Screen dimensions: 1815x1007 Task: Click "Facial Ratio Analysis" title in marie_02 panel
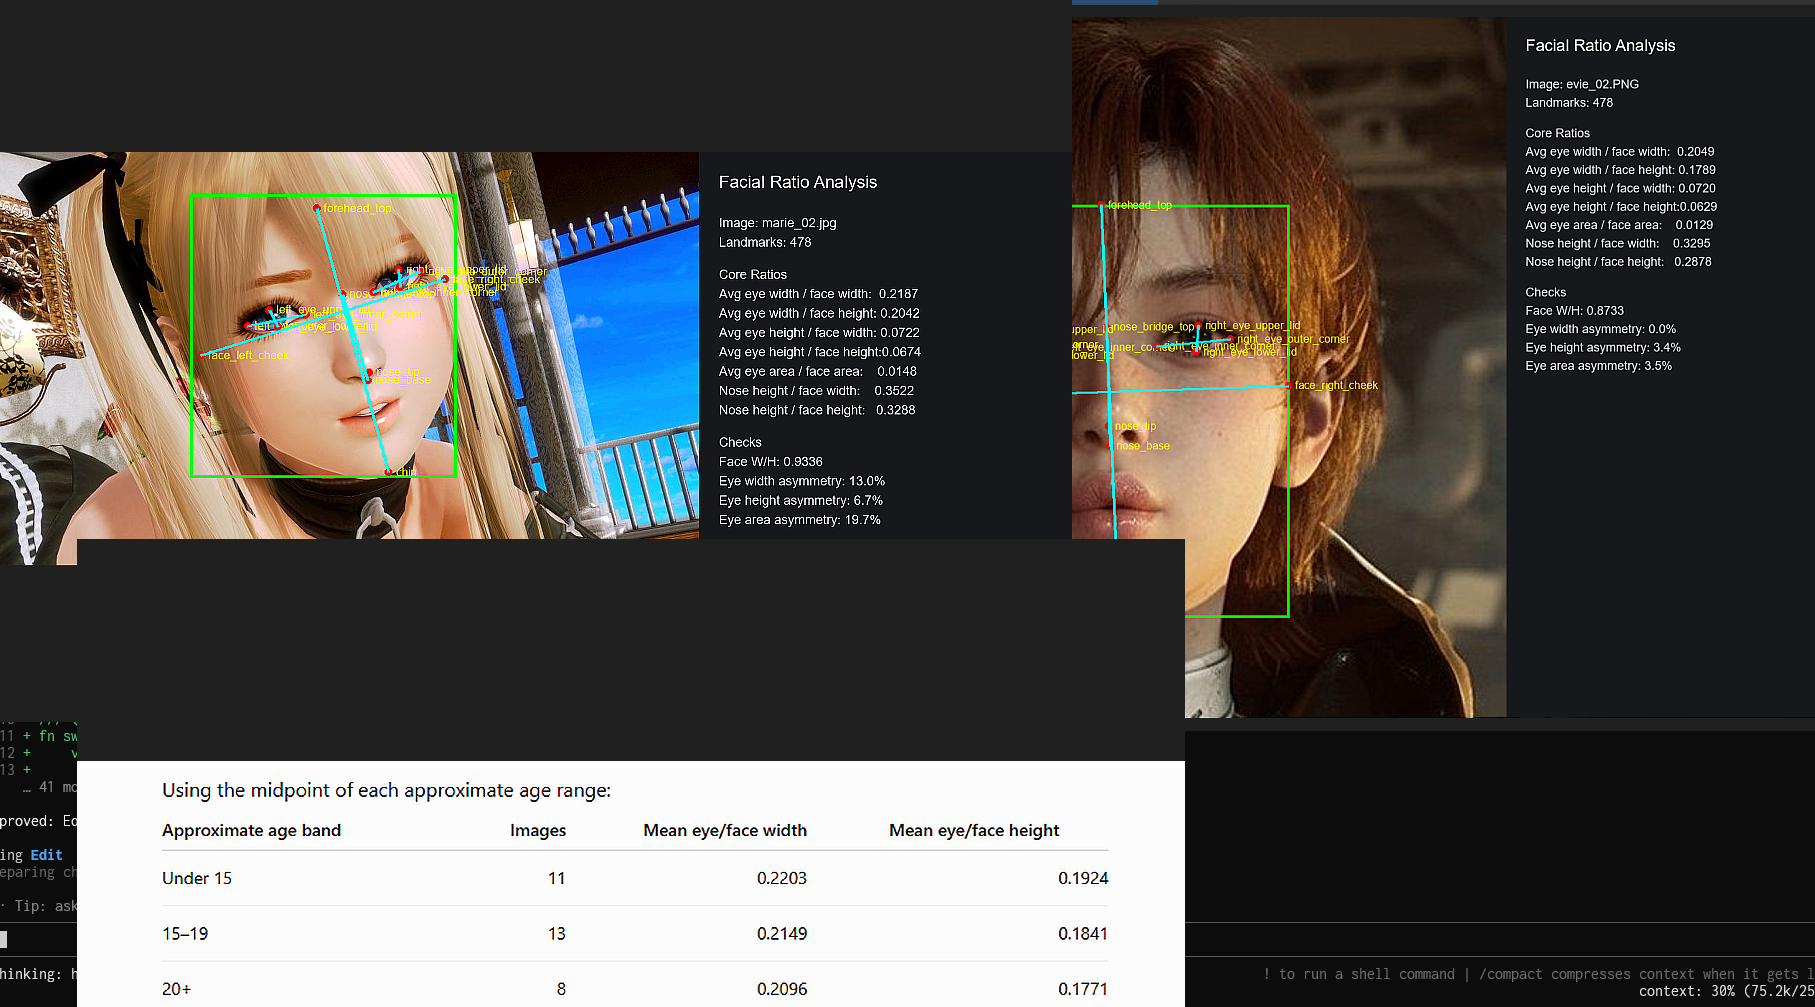798,182
